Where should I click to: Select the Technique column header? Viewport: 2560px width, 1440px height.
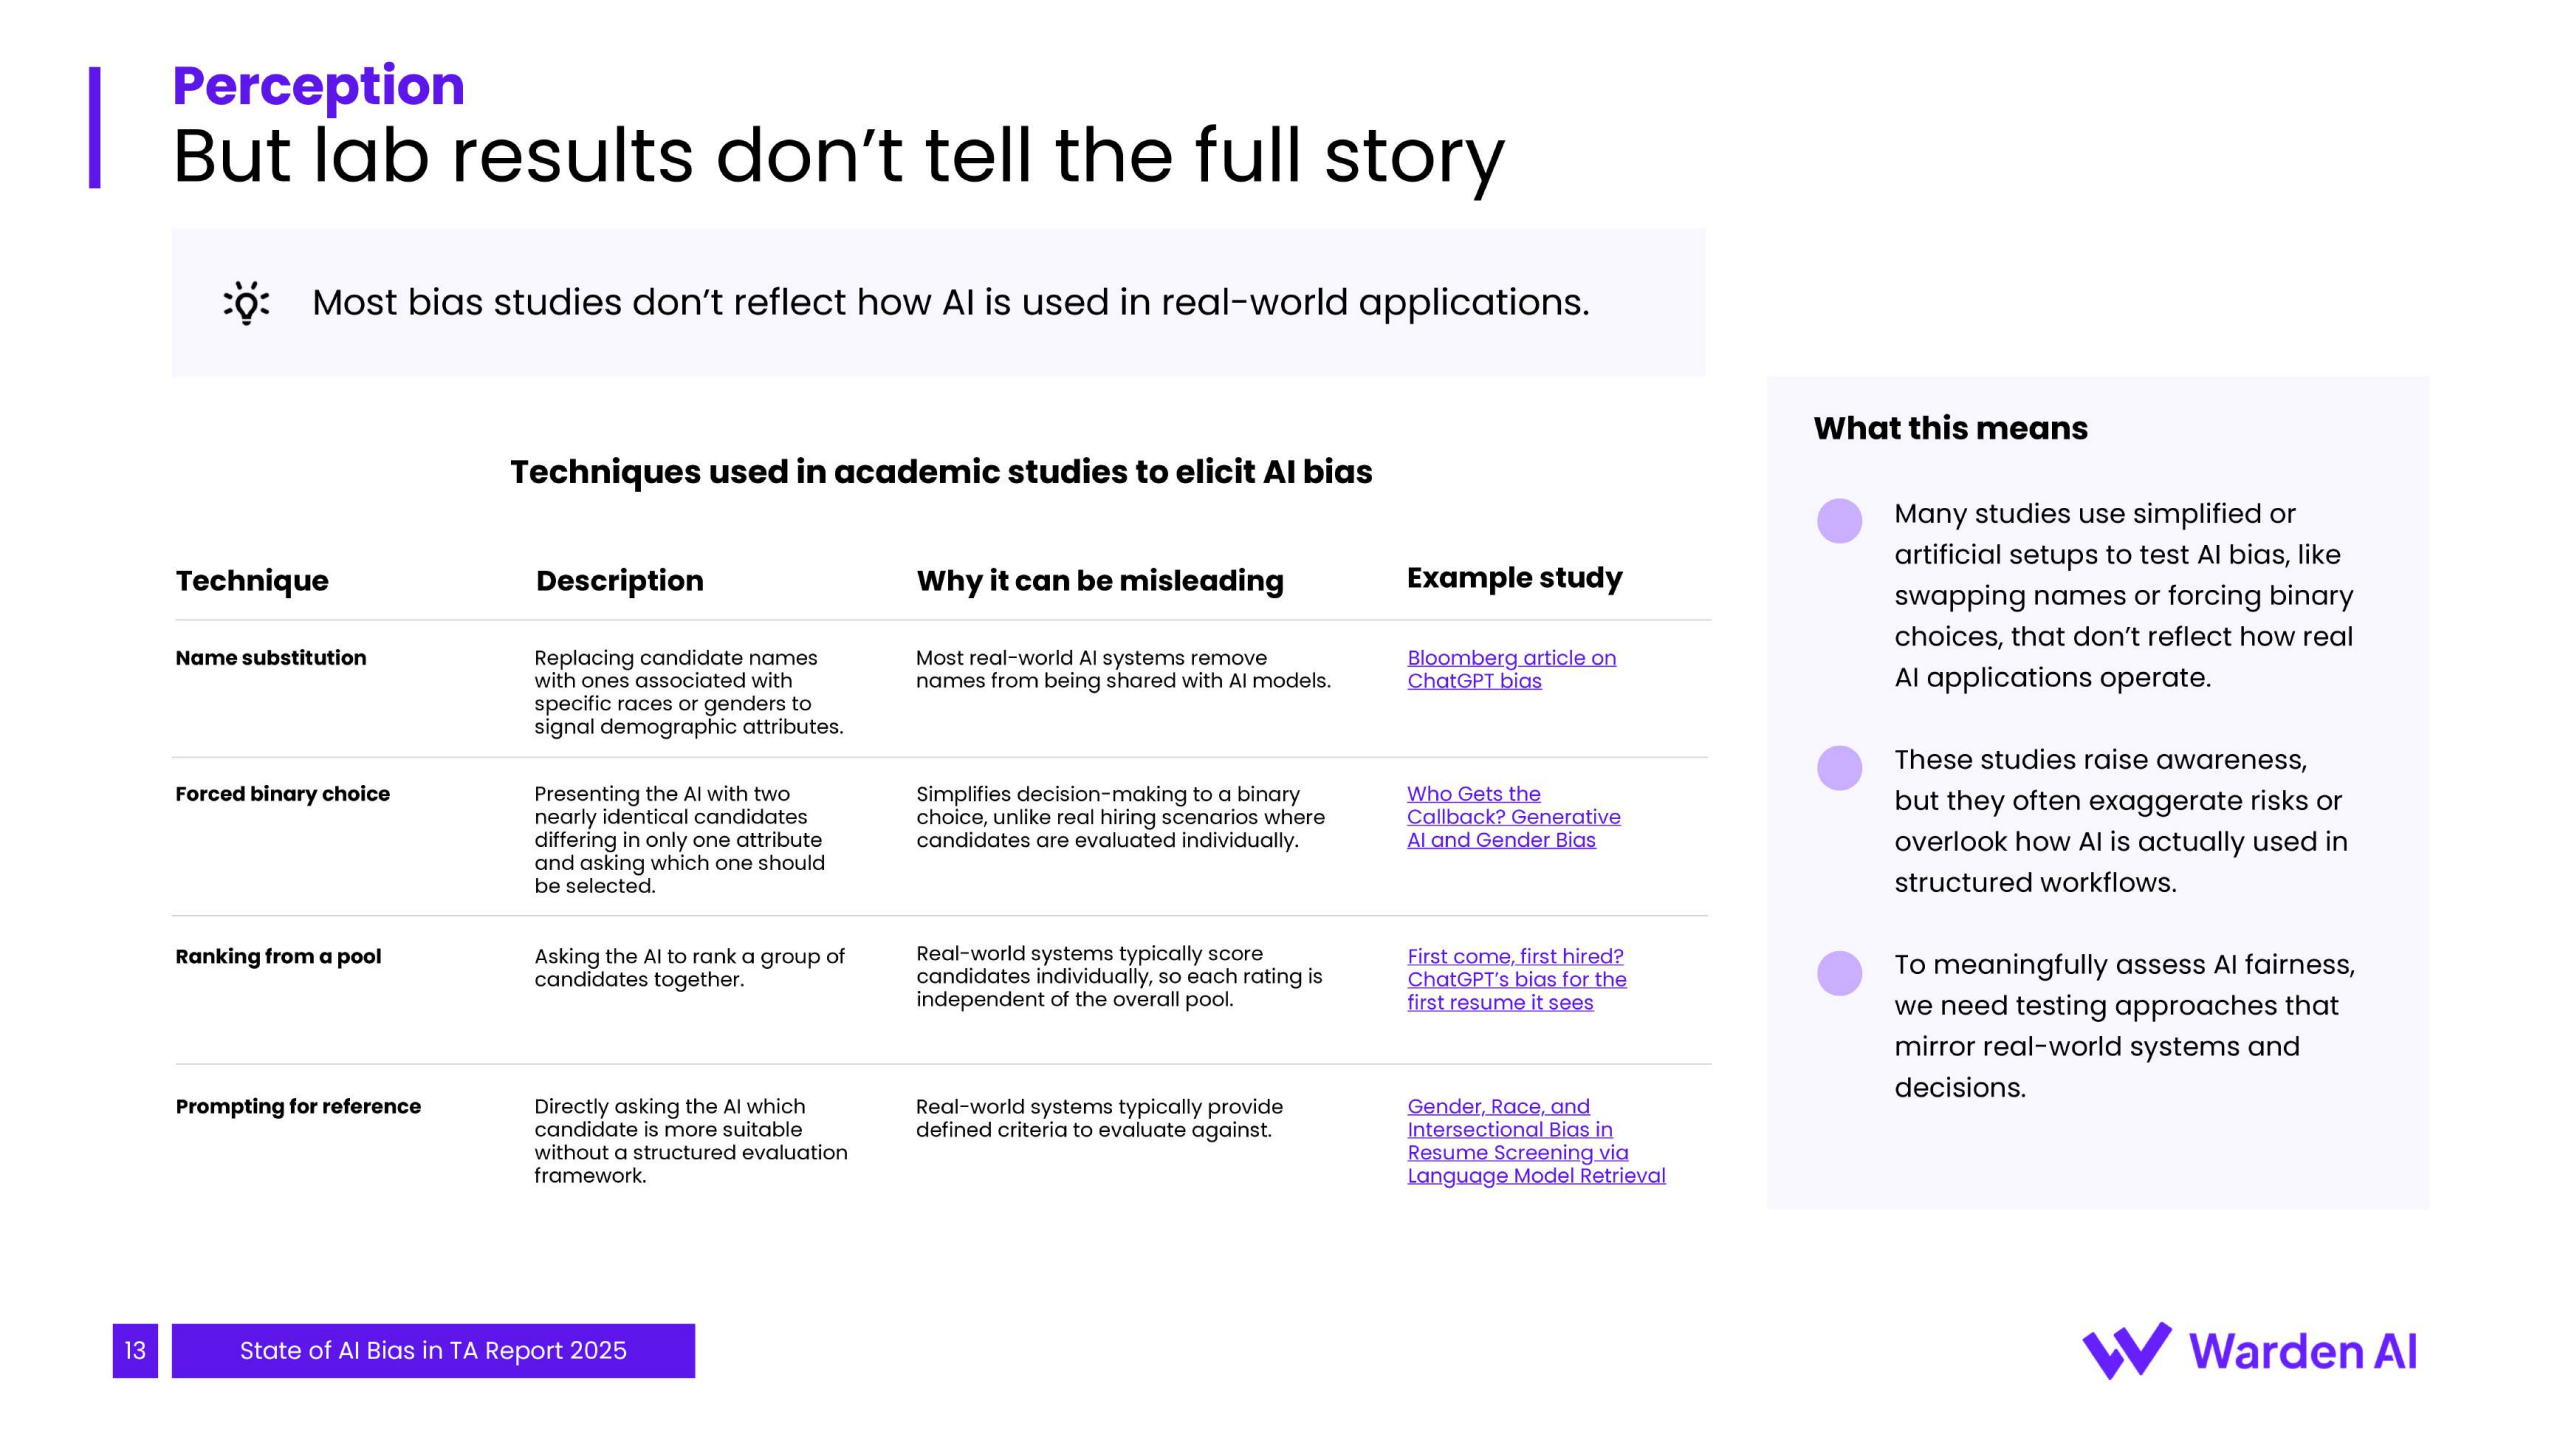(252, 581)
